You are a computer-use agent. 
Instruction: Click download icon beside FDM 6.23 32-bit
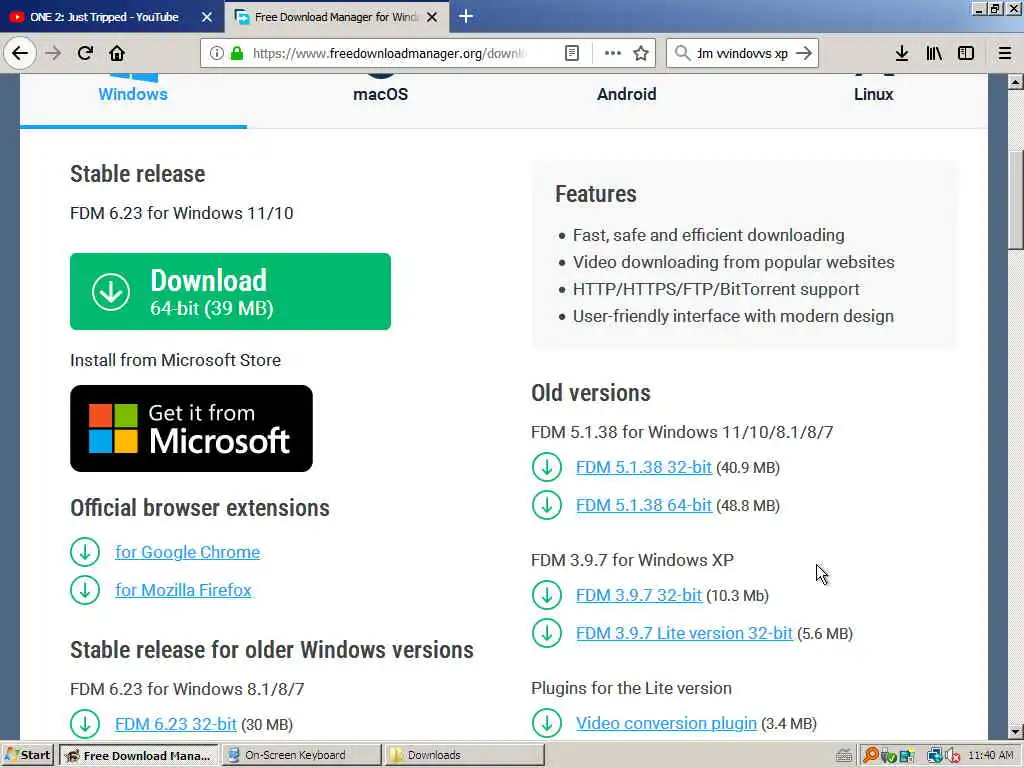click(x=85, y=724)
